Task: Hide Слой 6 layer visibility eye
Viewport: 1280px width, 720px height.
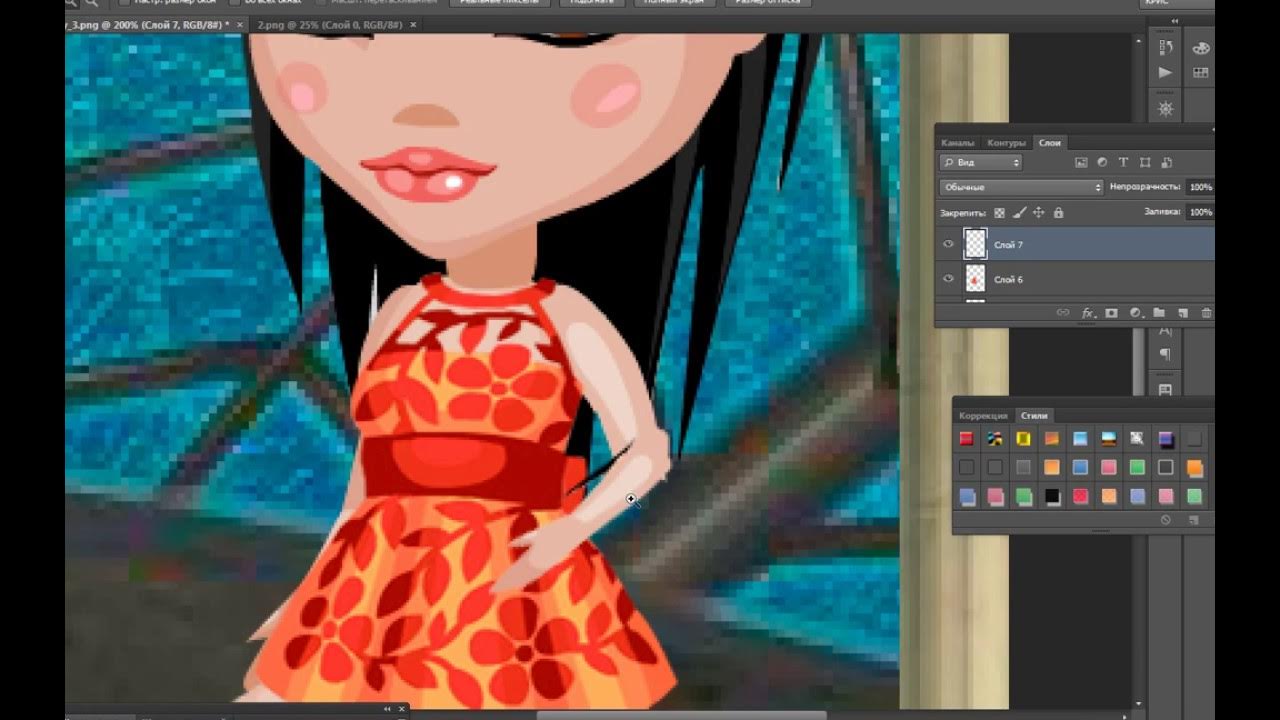Action: (x=948, y=279)
